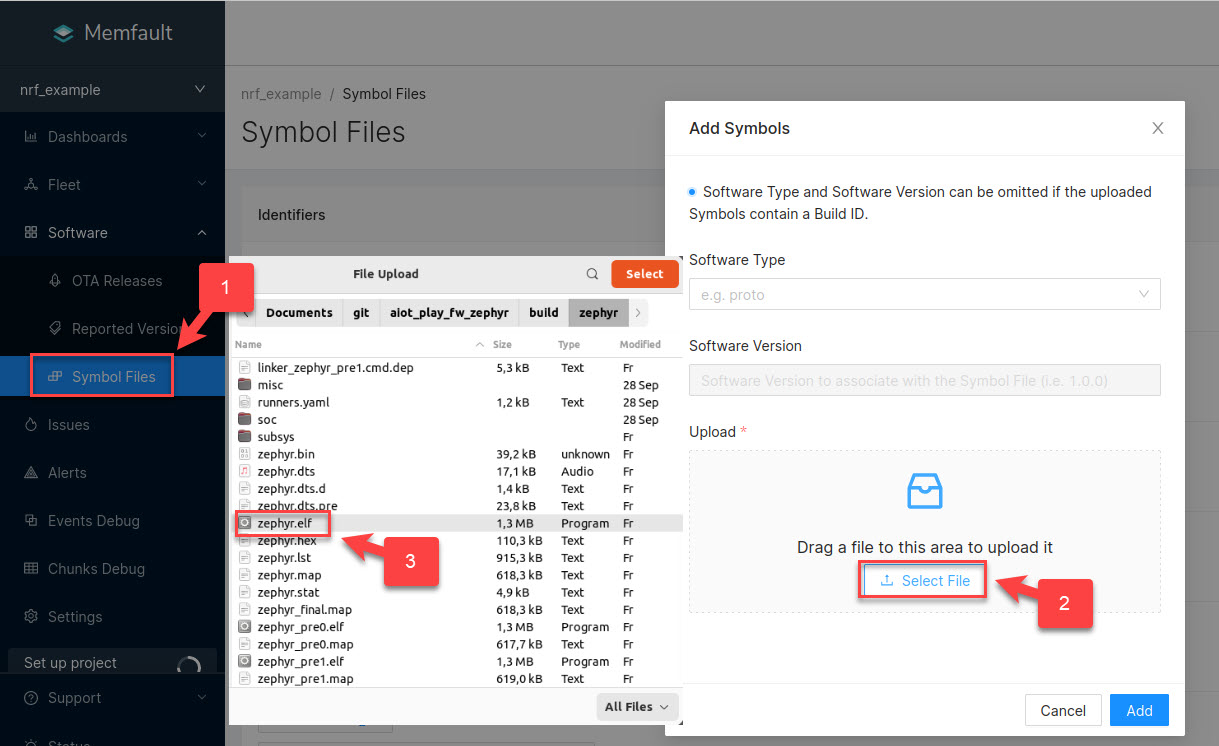
Task: Sort files by Size column
Action: click(502, 344)
